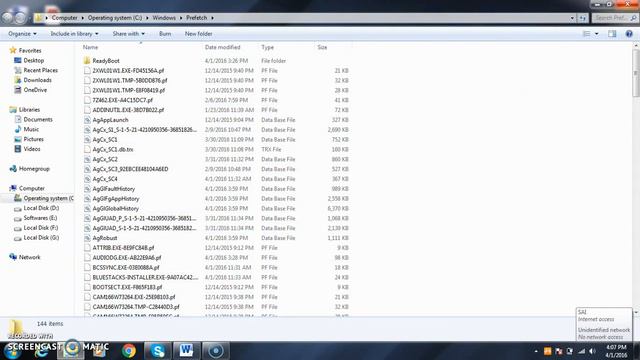The width and height of the screenshot is (640, 360).
Task: Select the AgAppLaunch database file icon
Action: (x=87, y=120)
